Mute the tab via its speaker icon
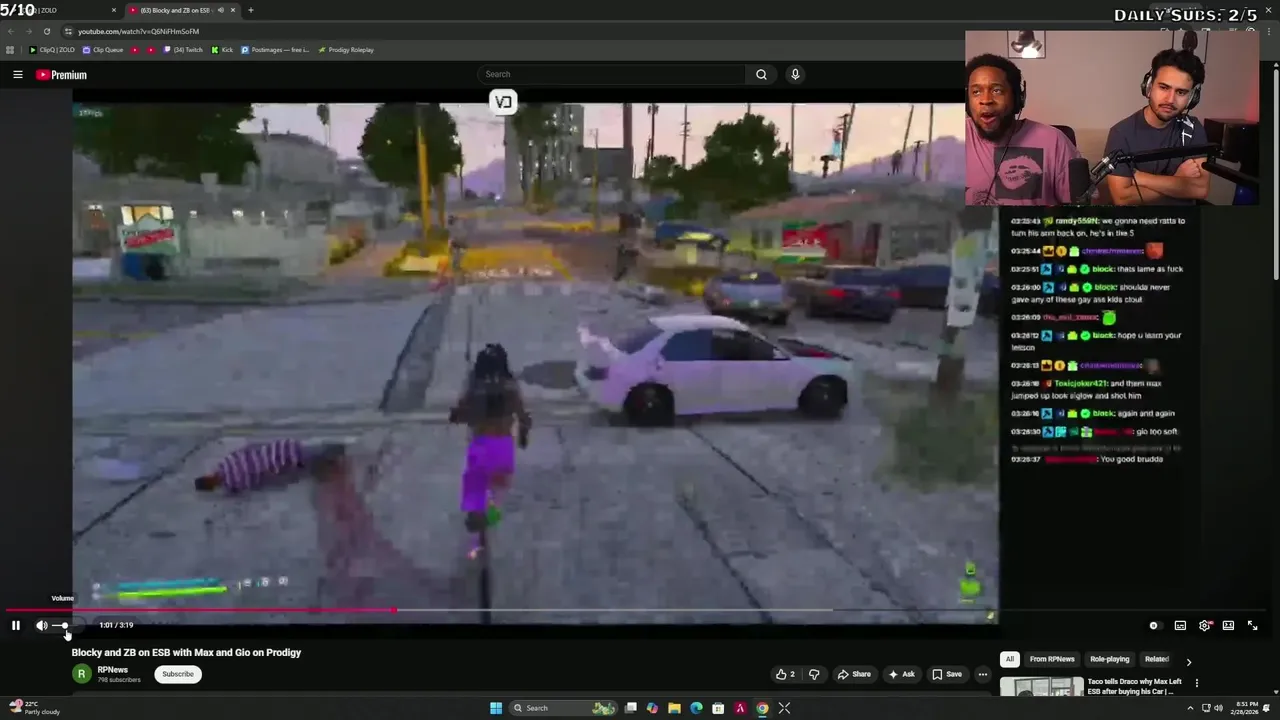The height and width of the screenshot is (720, 1280). (220, 10)
